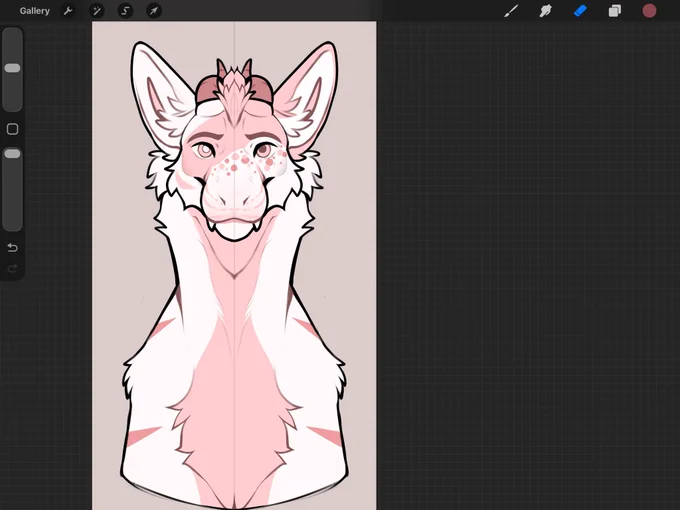Select the Brush paint tool
The height and width of the screenshot is (510, 680).
[x=511, y=11]
